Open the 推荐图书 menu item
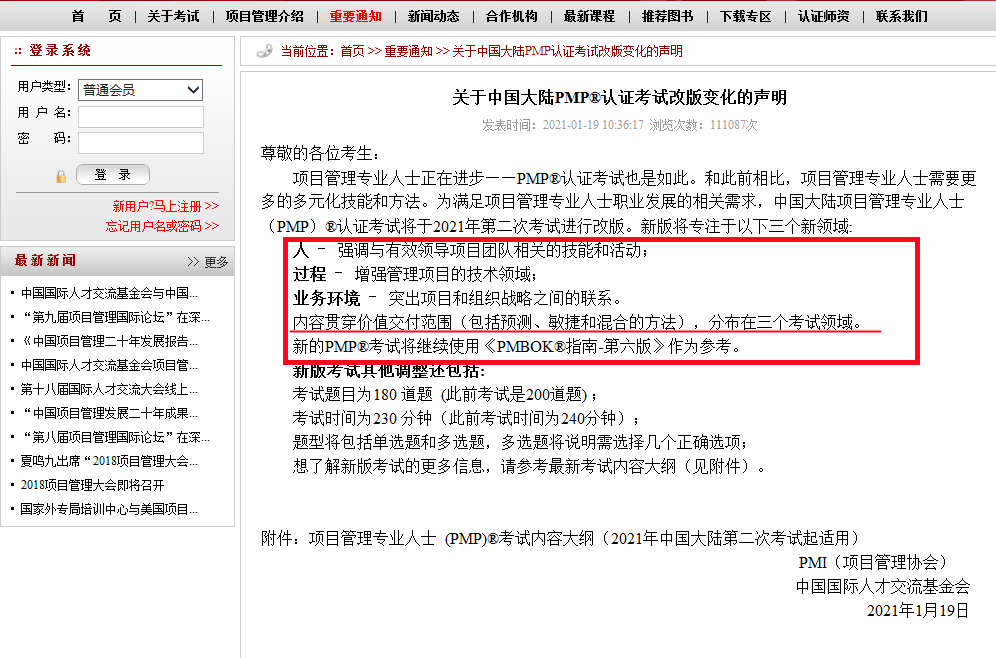This screenshot has height=658, width=996. 667,16
